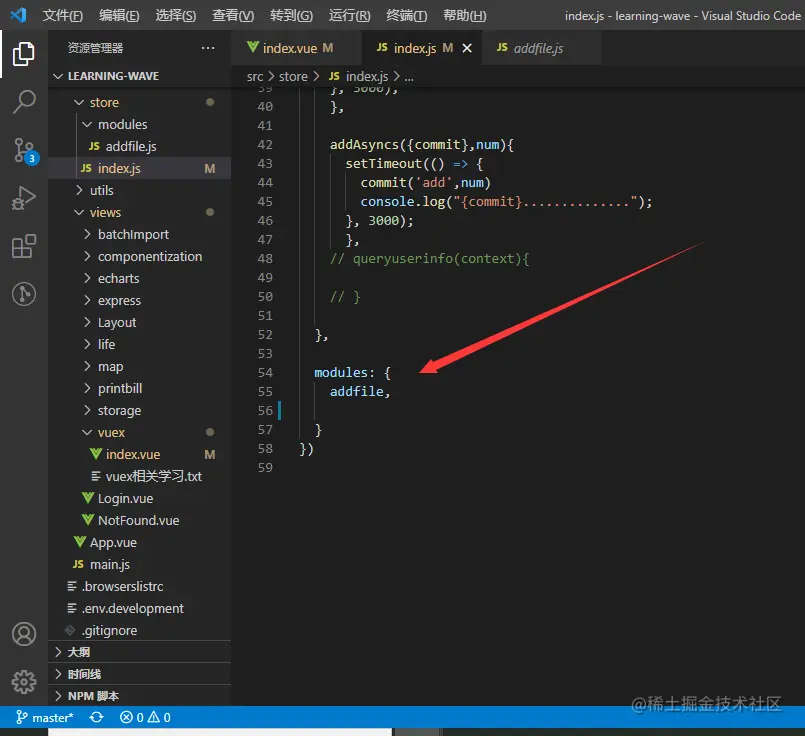Click the src breadcrumb segment
This screenshot has height=736, width=805.
[x=255, y=76]
